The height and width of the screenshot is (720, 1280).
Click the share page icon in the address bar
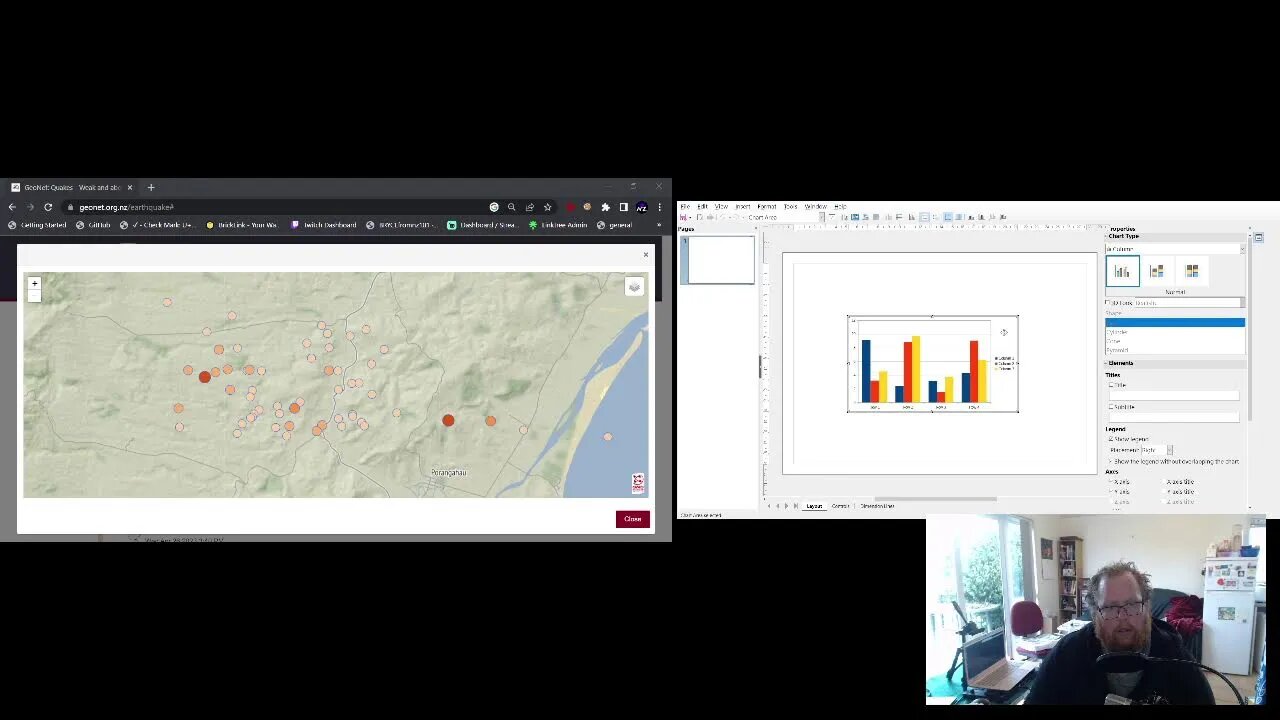(x=529, y=207)
